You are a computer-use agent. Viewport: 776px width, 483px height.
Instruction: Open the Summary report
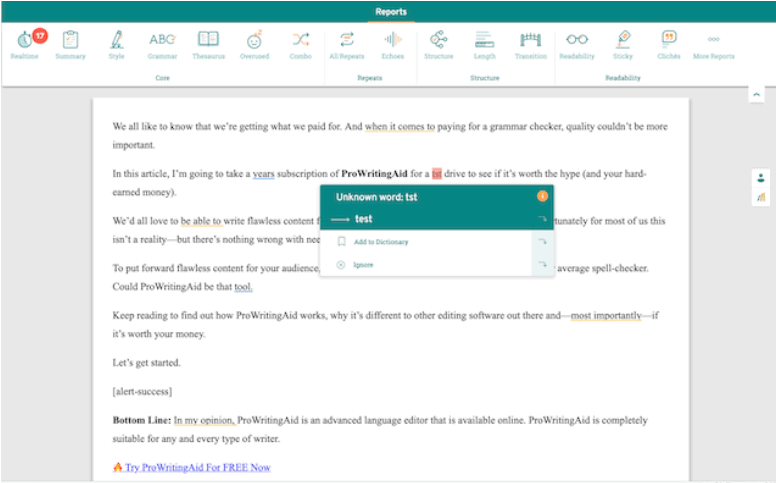[70, 45]
